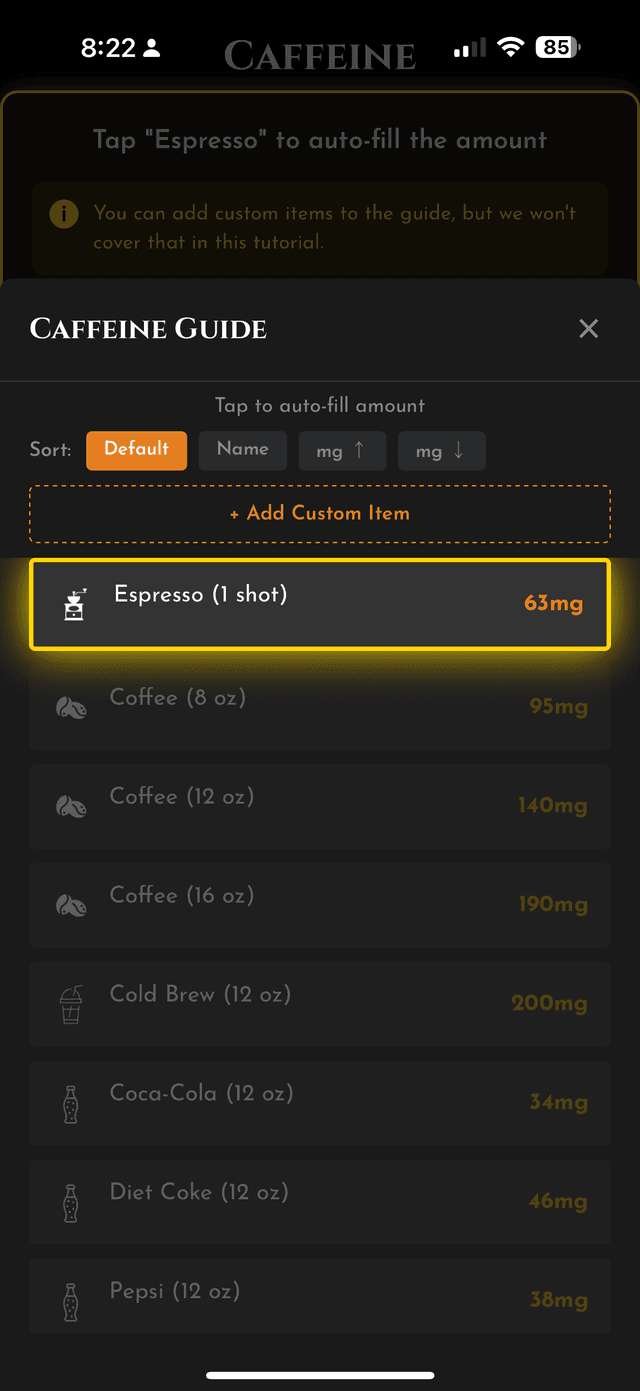Click the iced cup icon for Cold Brew
Image resolution: width=640 pixels, height=1391 pixels.
(70, 1002)
